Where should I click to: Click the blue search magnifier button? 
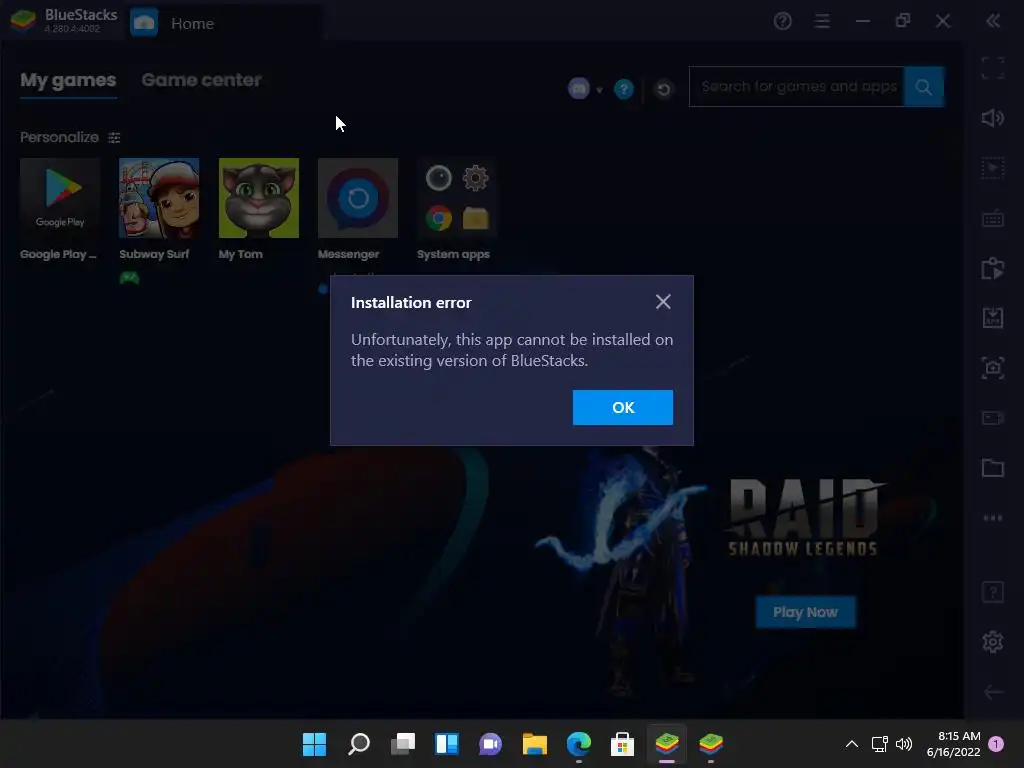[x=923, y=86]
